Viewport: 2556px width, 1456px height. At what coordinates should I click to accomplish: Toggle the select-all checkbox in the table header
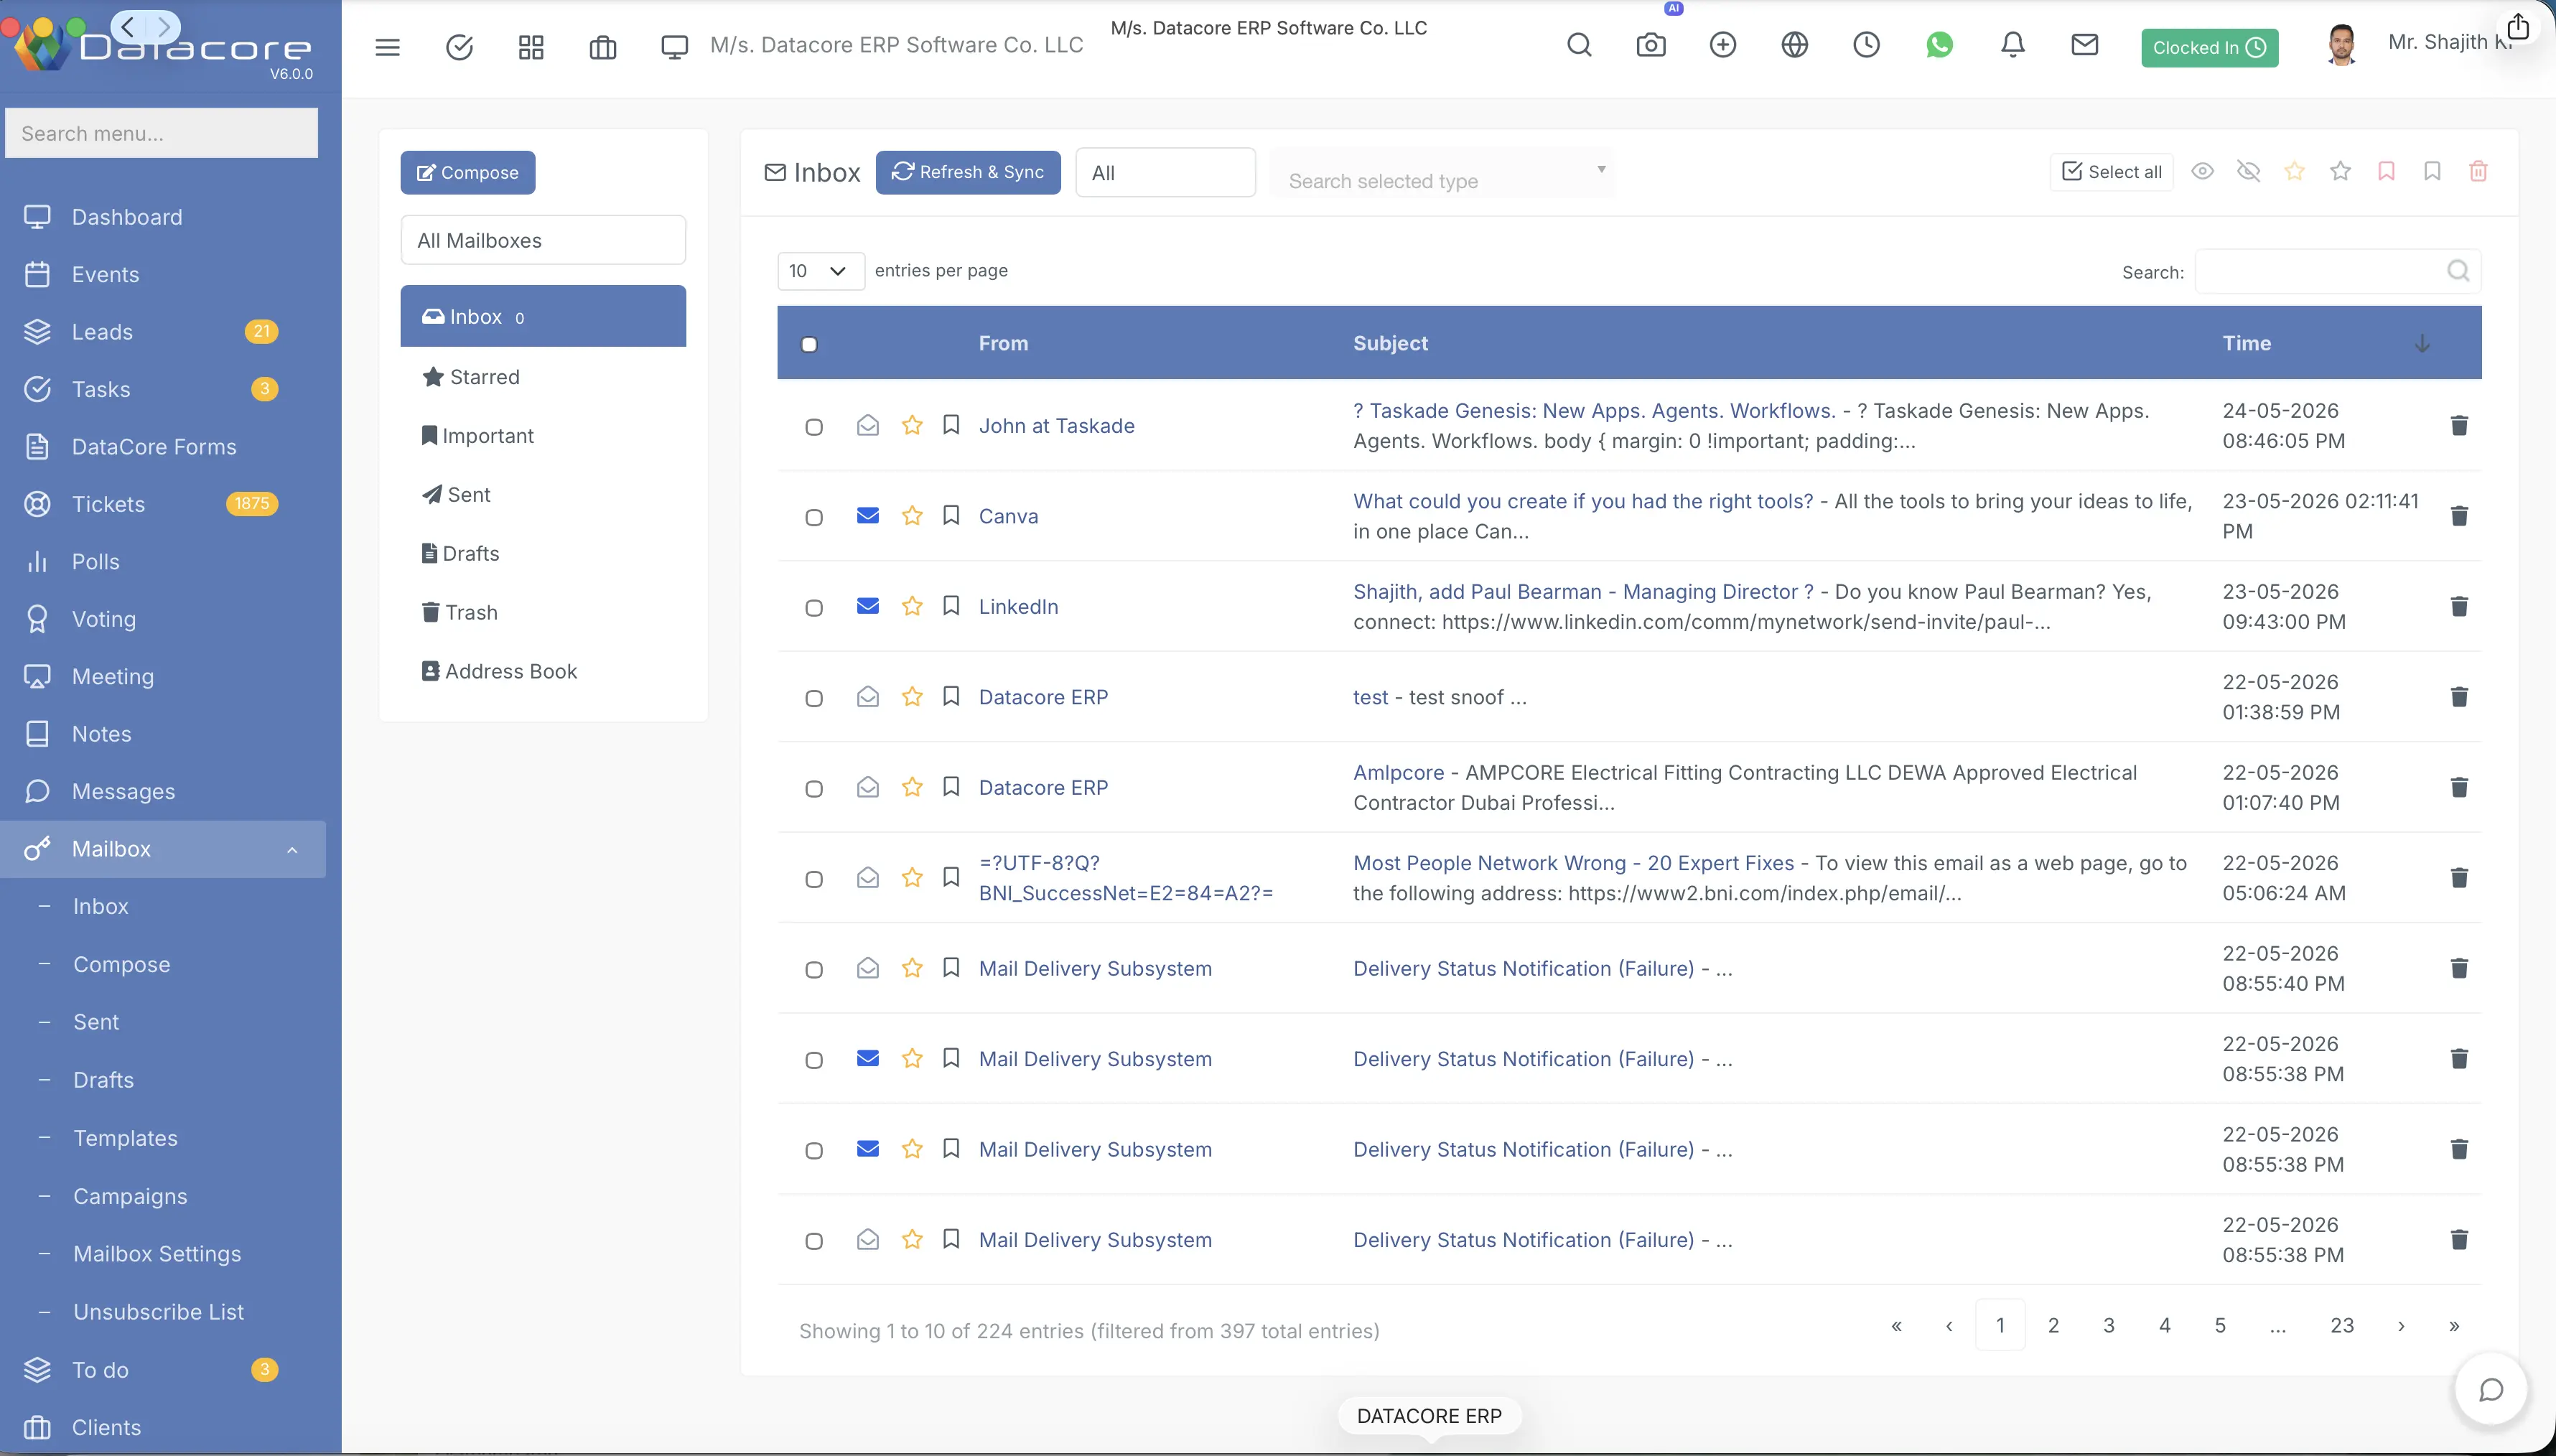[809, 344]
